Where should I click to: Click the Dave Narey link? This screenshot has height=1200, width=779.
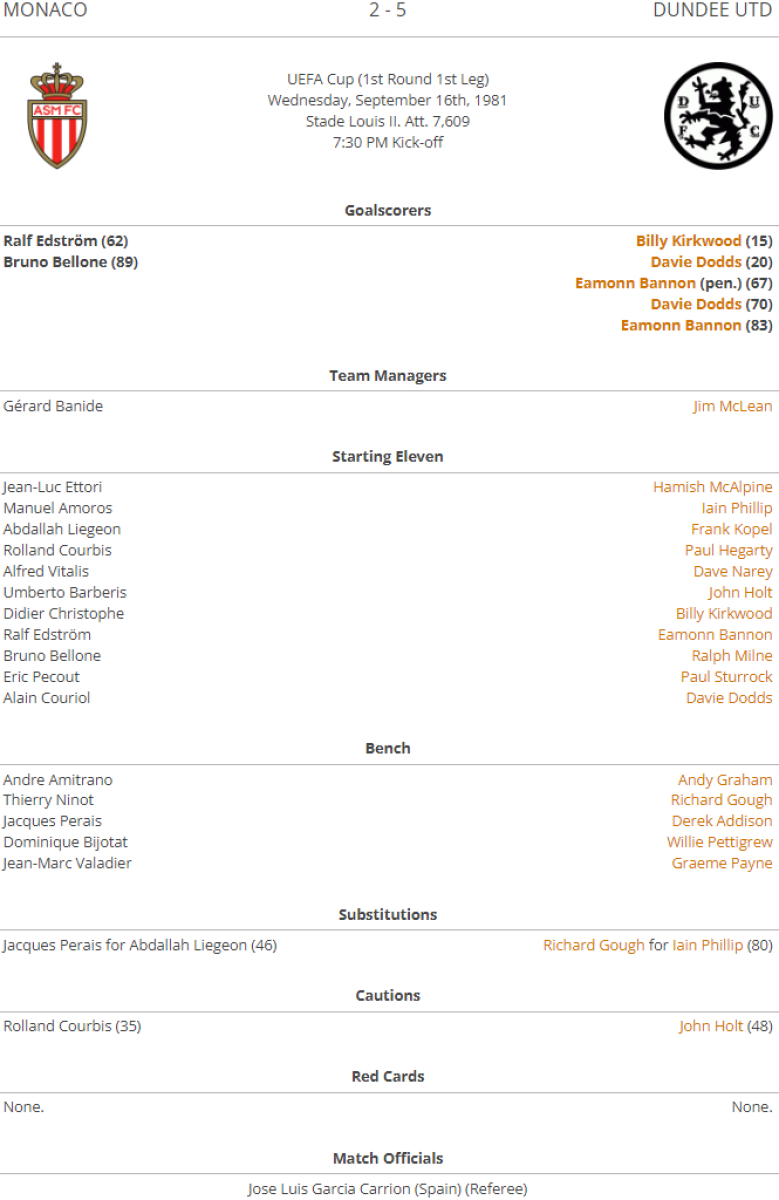[x=732, y=571]
